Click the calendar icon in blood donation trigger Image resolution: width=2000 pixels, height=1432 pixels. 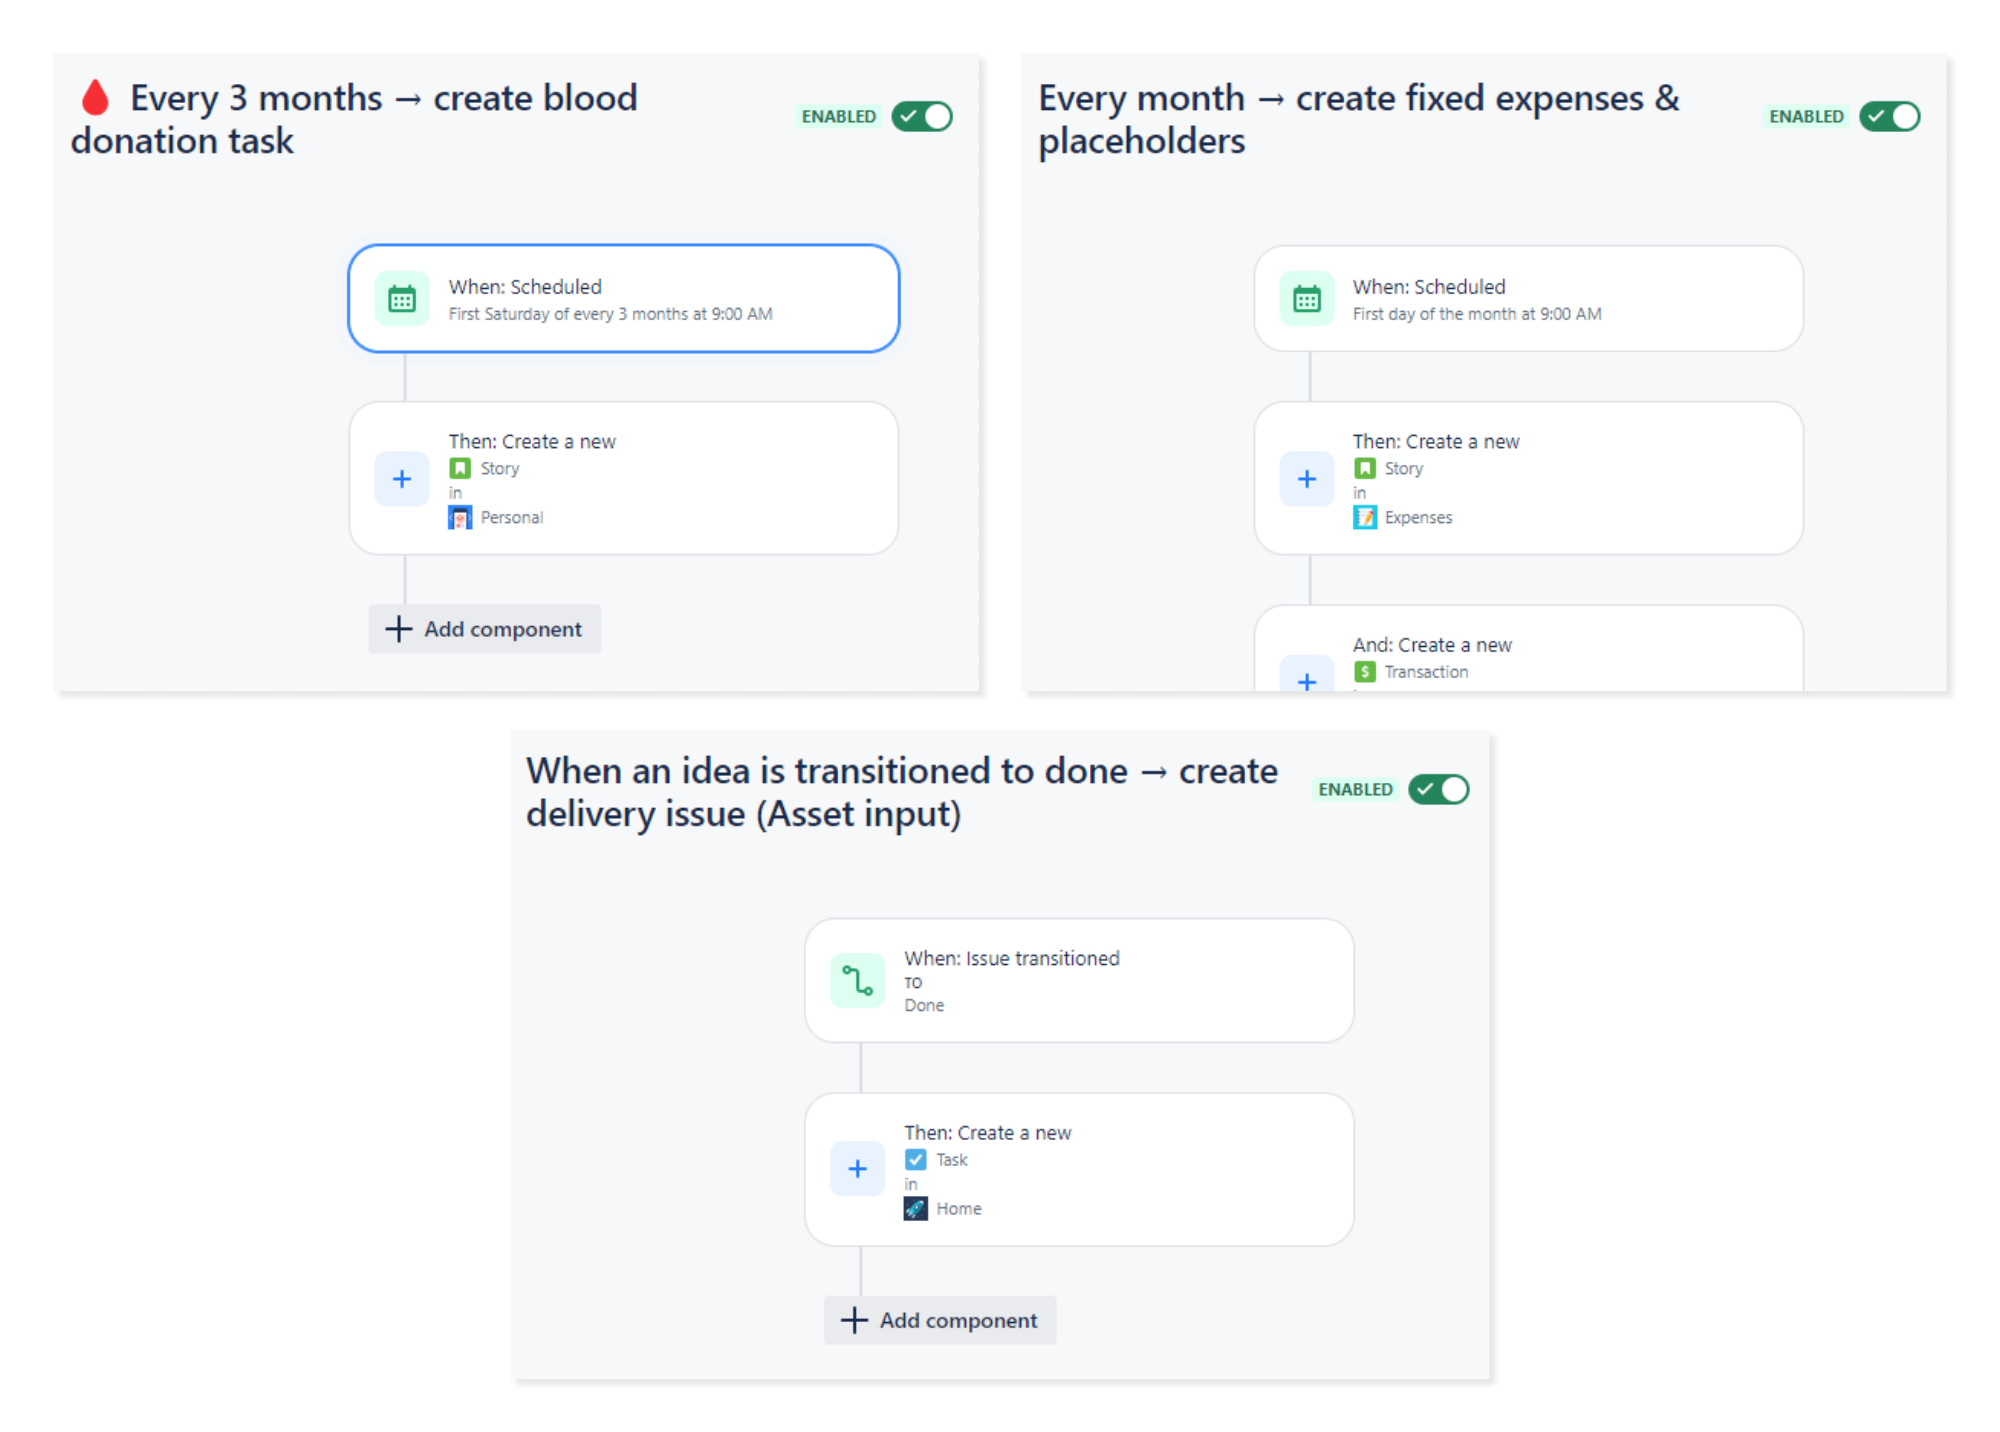tap(402, 299)
